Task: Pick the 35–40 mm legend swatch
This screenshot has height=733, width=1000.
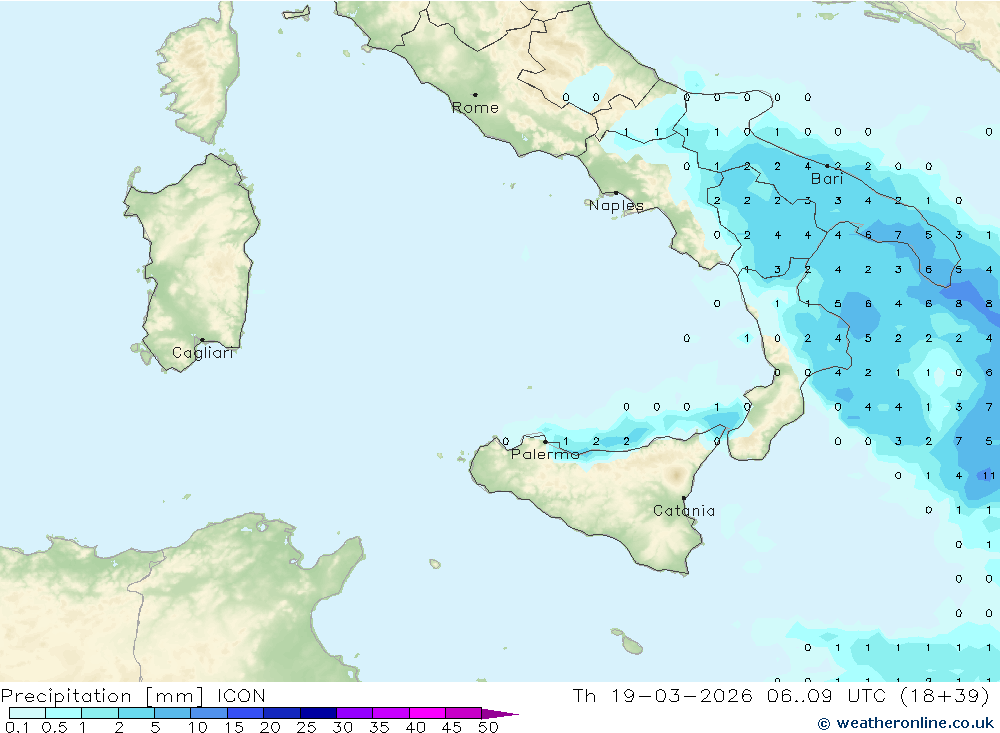Action: point(391,713)
